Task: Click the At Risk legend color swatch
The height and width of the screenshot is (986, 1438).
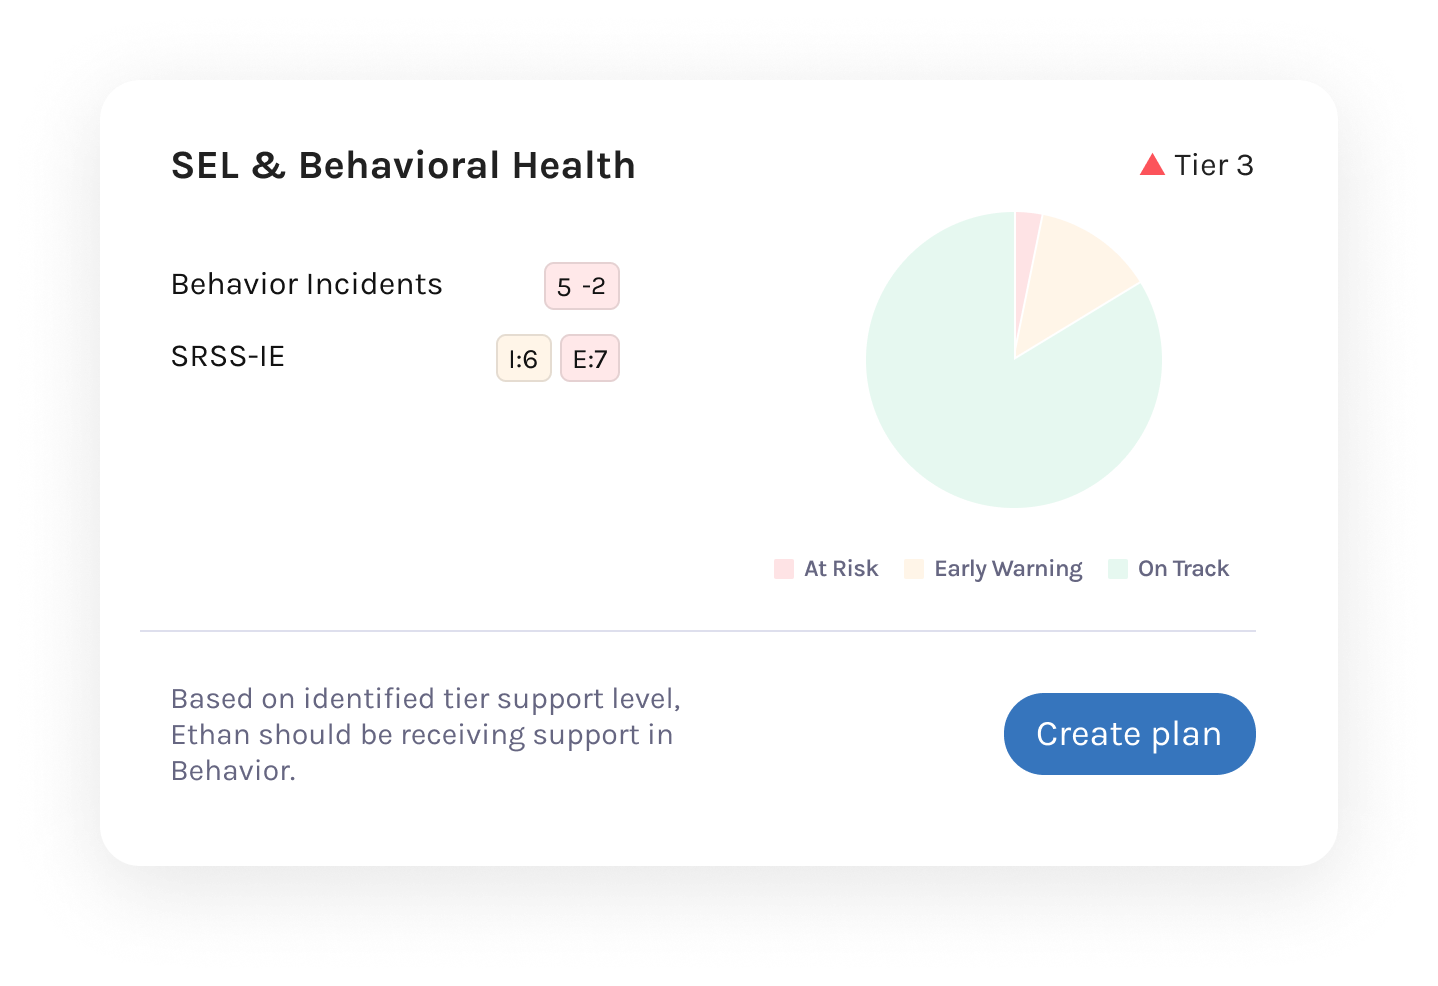Action: coord(784,569)
